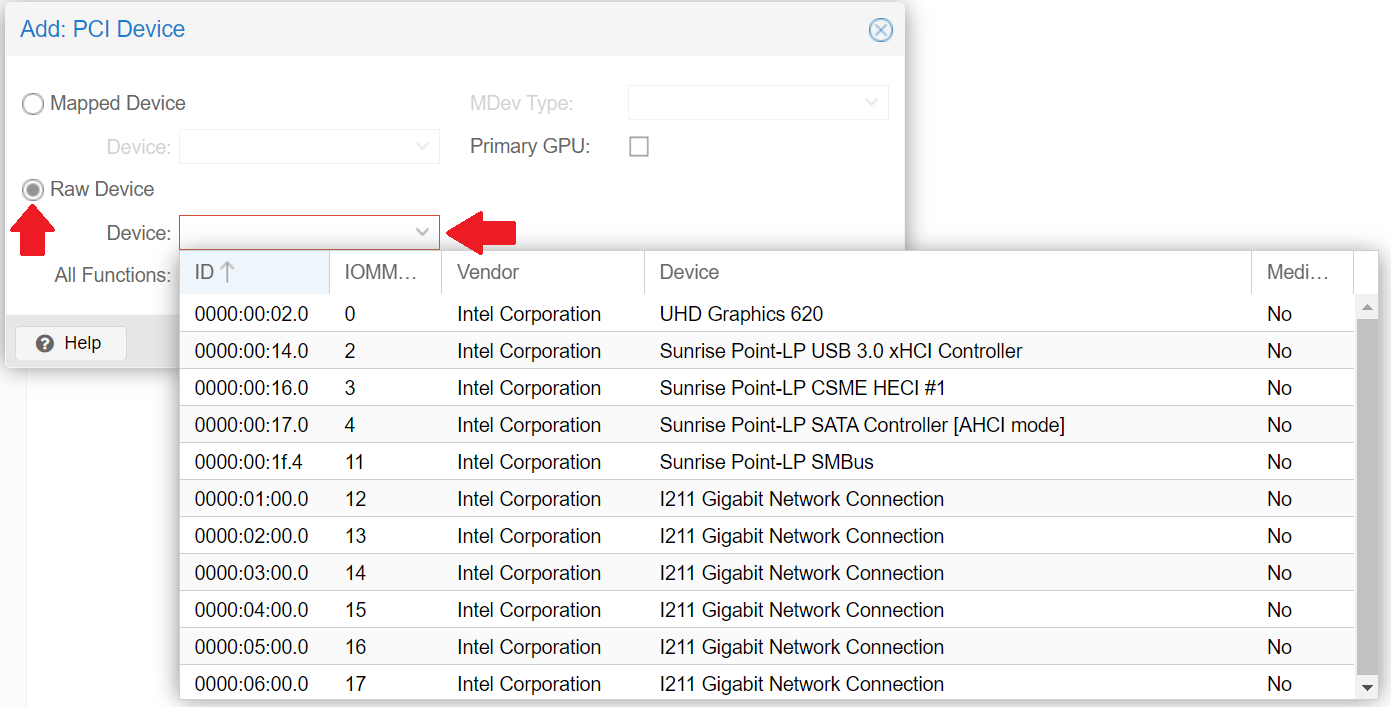Click the chevron on the MDev Type field

(869, 102)
